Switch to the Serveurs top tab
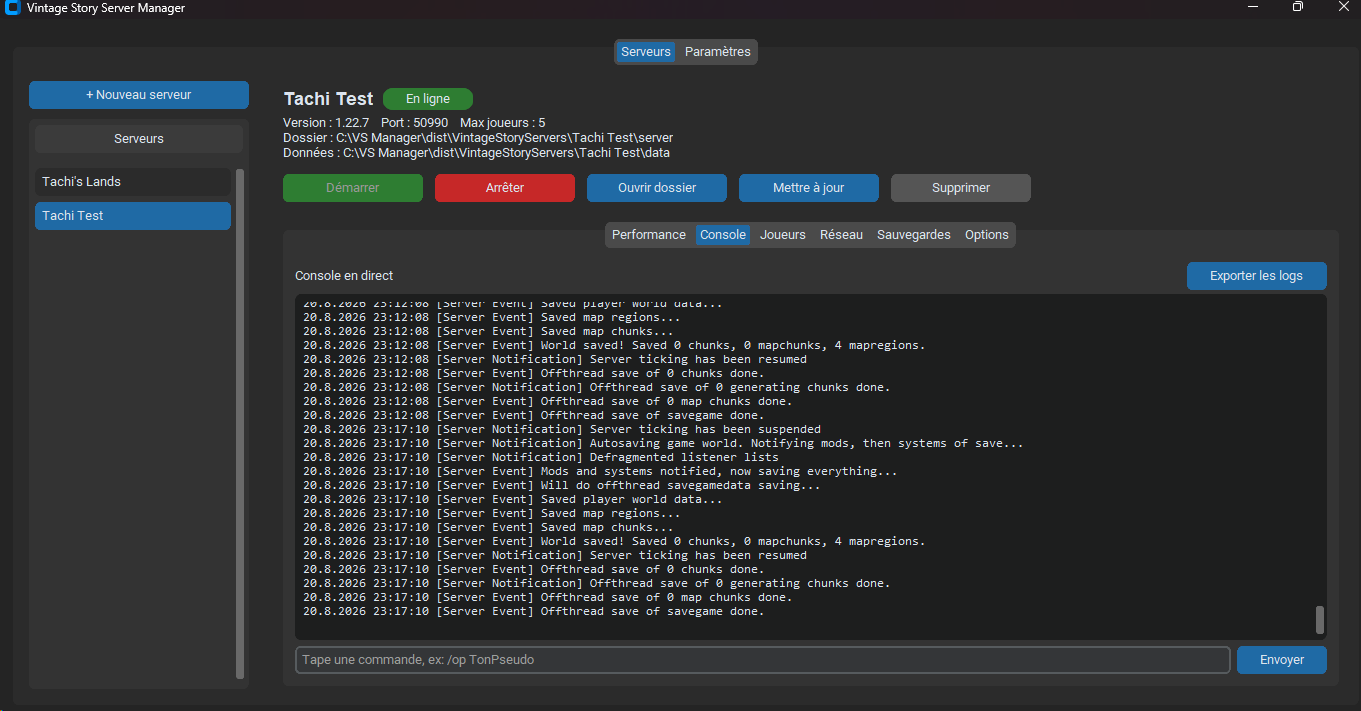Image resolution: width=1361 pixels, height=711 pixels. [646, 52]
